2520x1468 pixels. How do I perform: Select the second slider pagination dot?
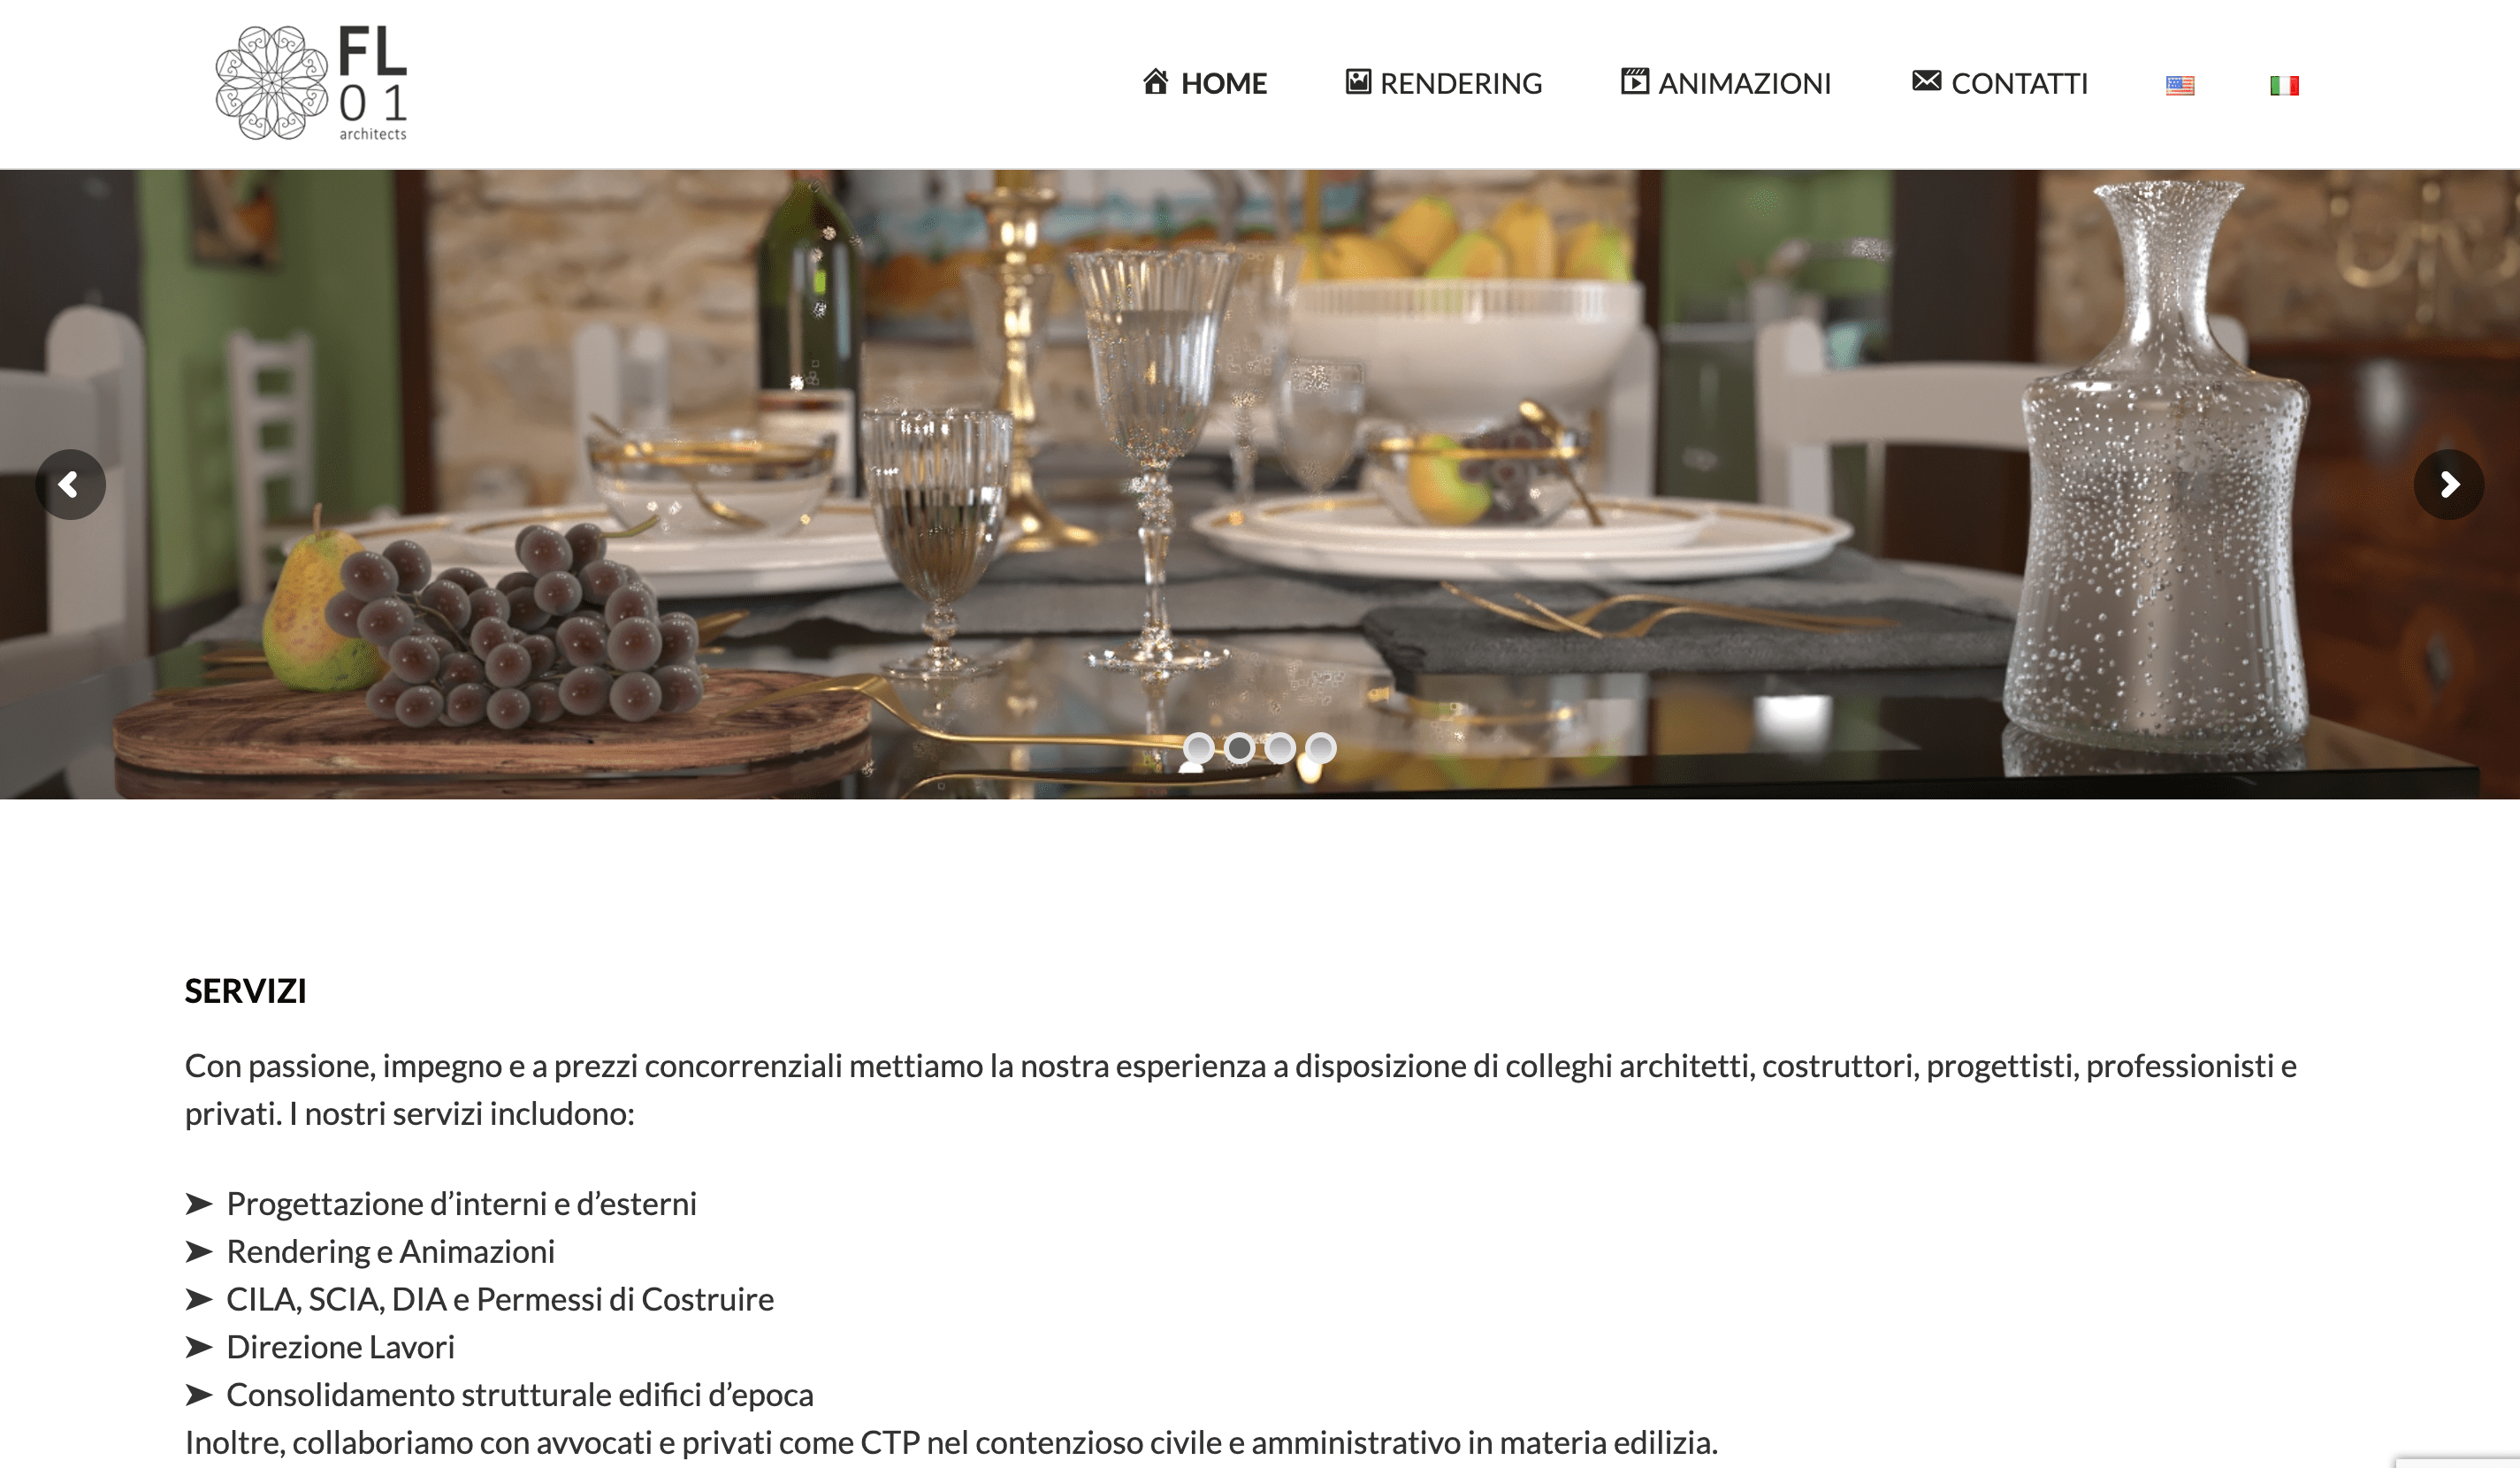pyautogui.click(x=1239, y=747)
